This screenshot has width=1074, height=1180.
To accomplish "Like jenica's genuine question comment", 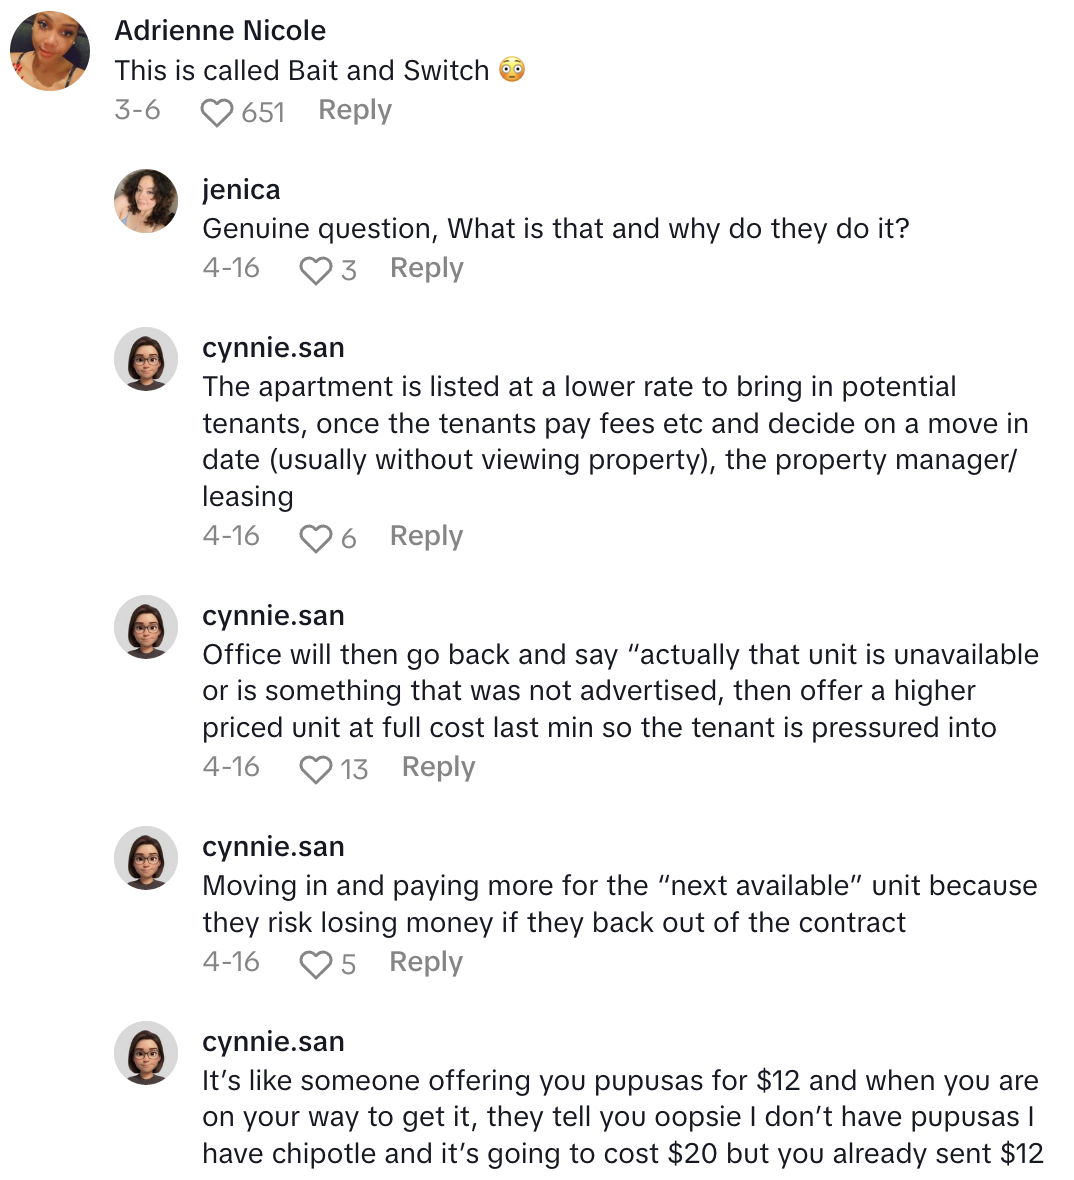I will click(315, 271).
